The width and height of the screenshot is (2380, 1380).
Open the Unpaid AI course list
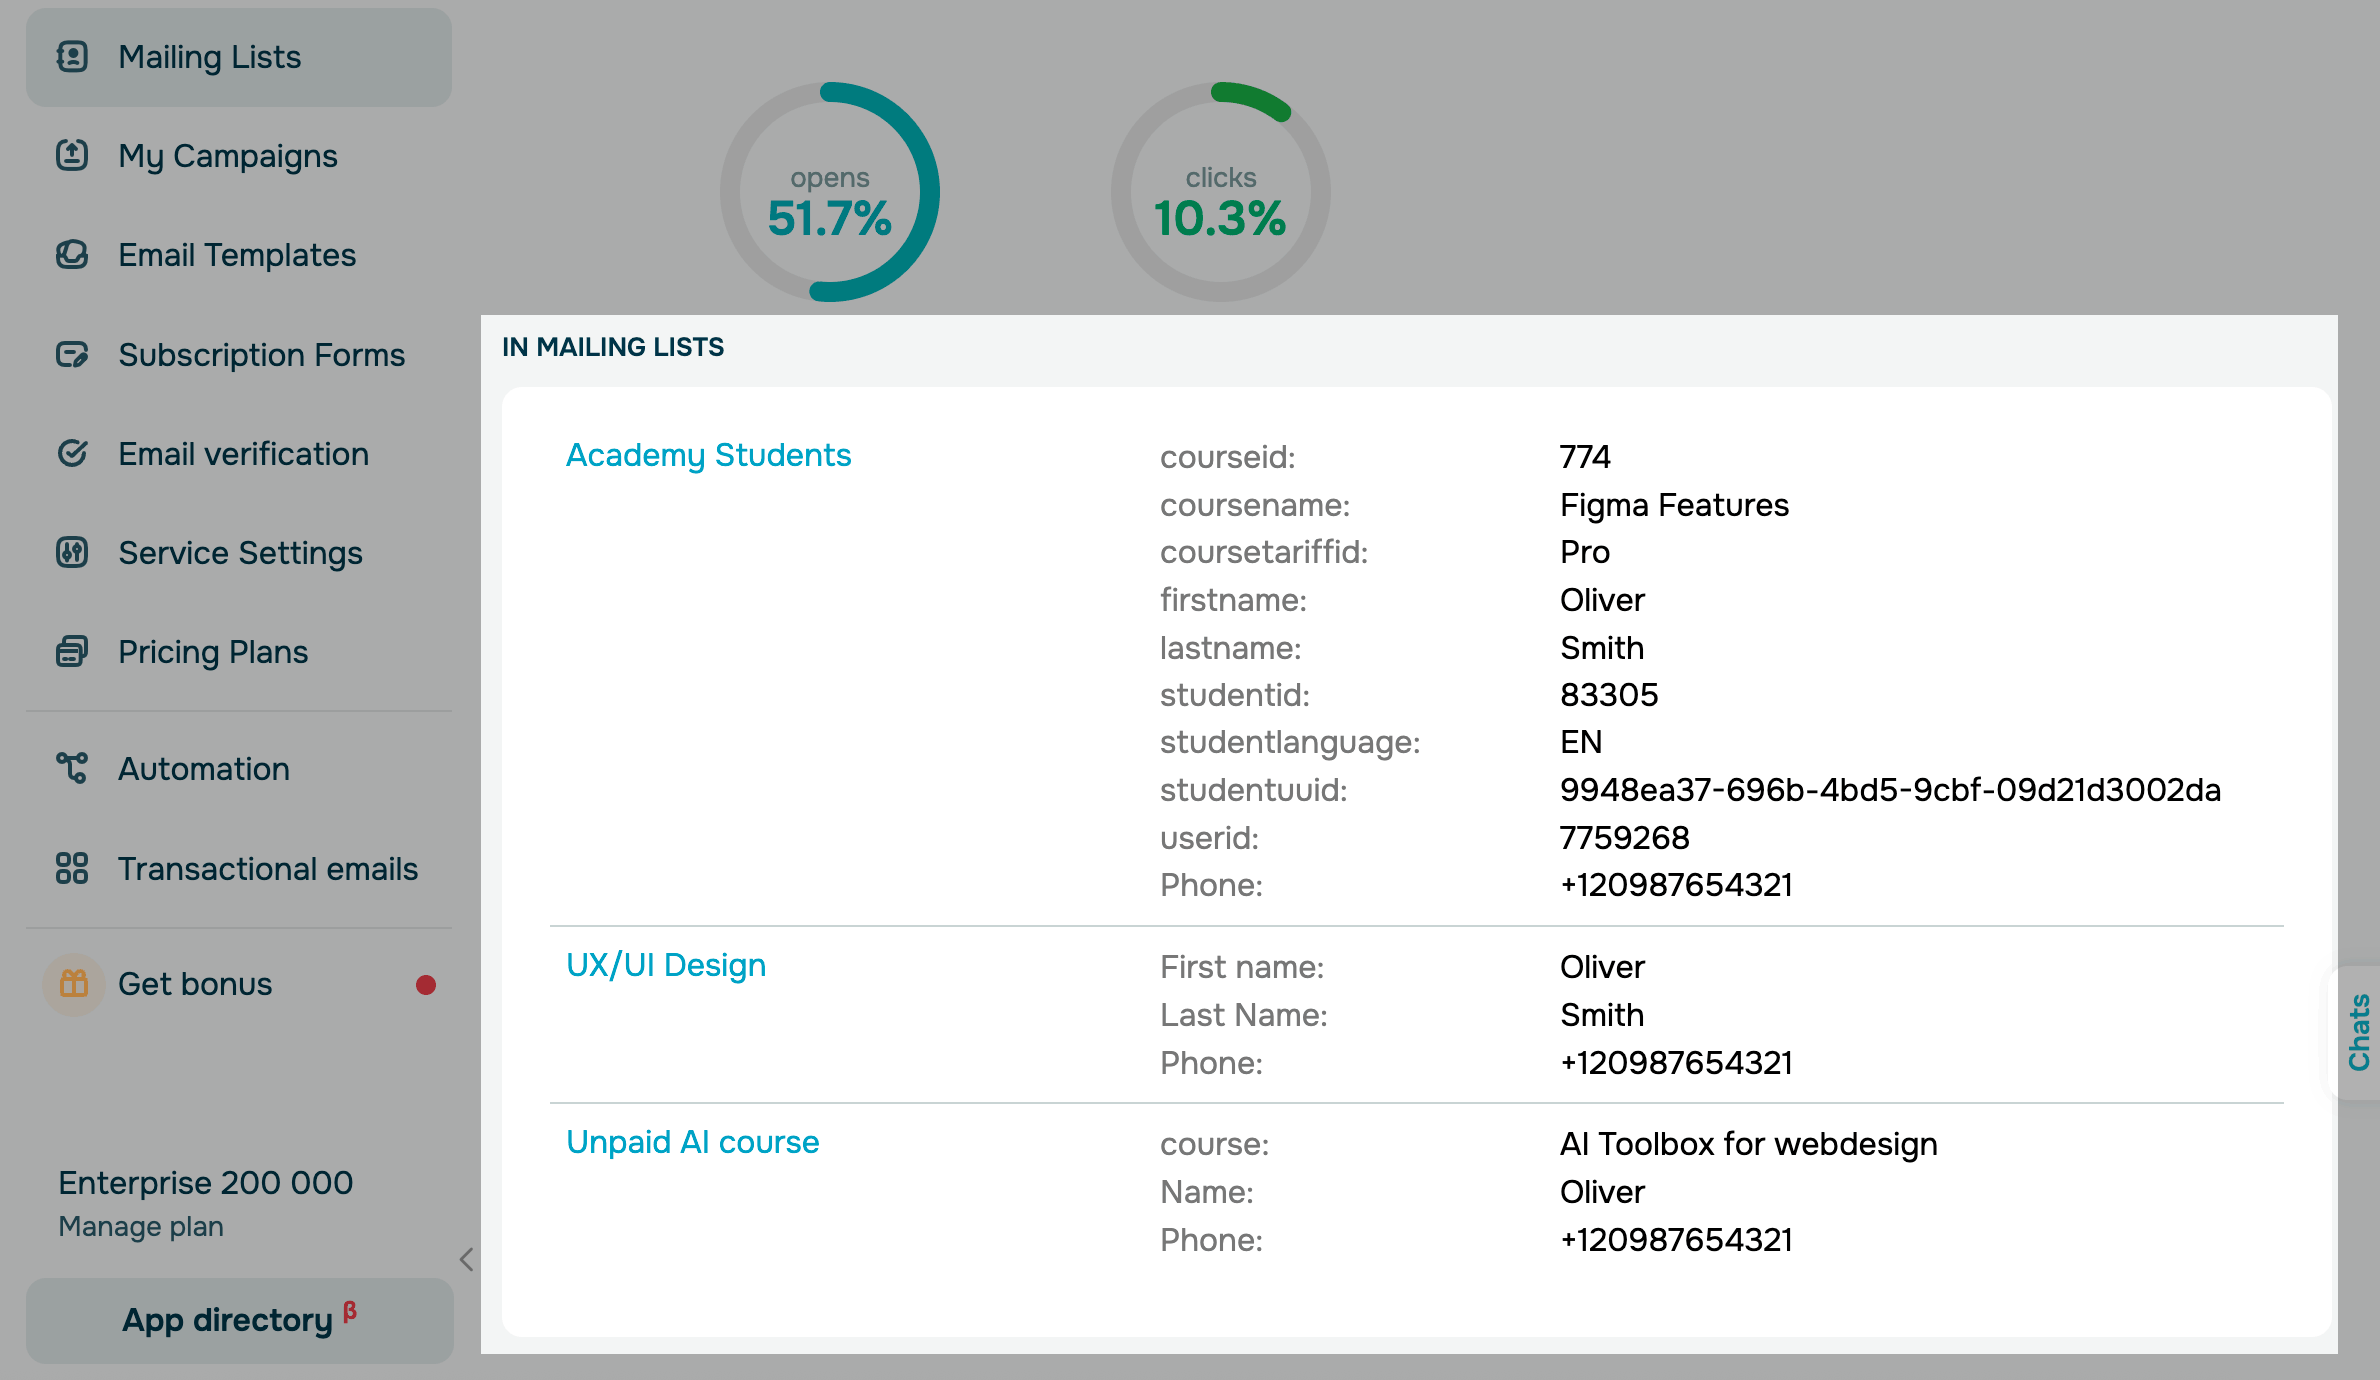[692, 1142]
